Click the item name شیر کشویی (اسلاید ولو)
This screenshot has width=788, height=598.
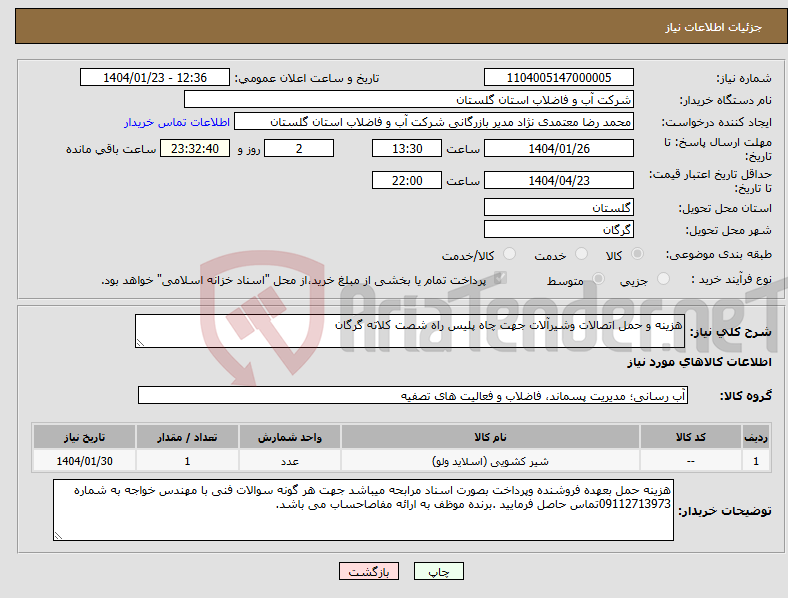click(490, 461)
